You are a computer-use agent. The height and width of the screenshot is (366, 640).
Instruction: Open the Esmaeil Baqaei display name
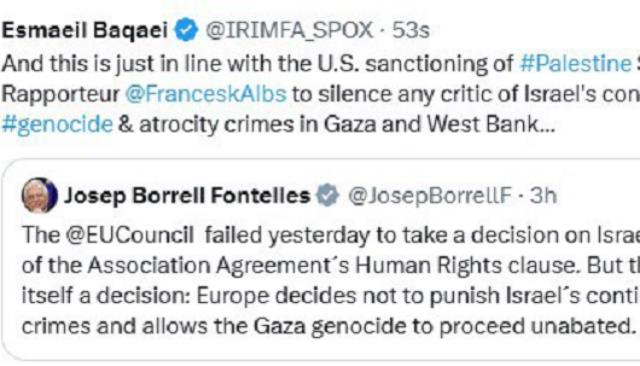[x=85, y=30]
